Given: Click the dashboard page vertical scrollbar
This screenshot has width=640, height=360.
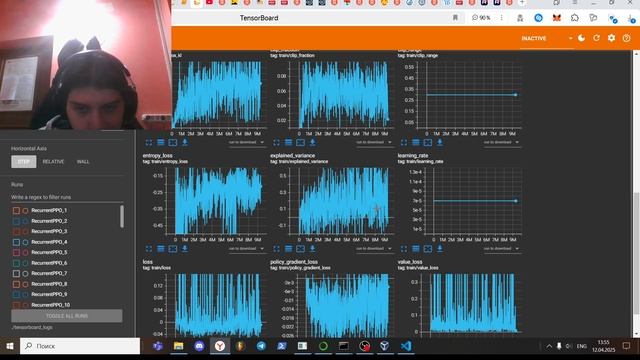Looking at the screenshot, I should [x=636, y=253].
